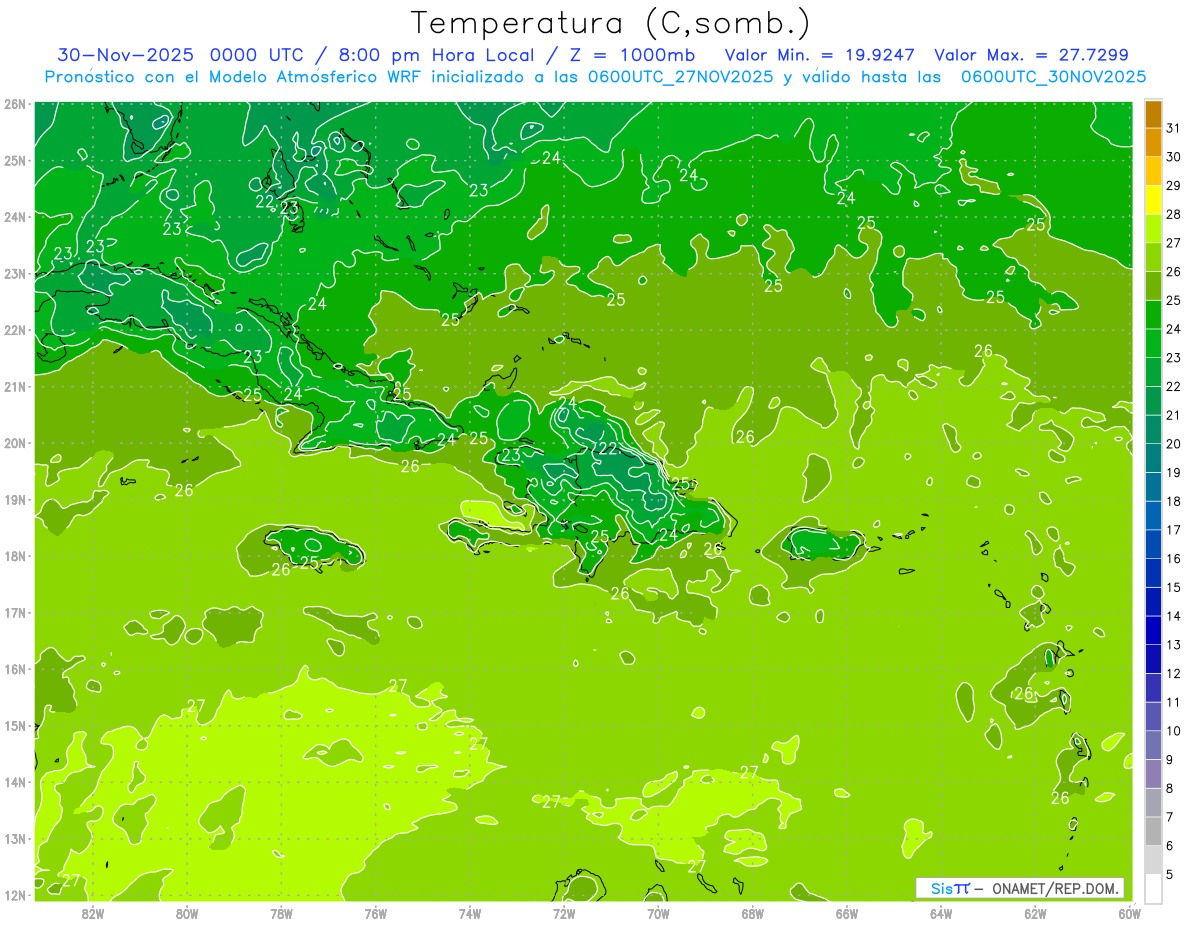
Task: Click the orange-brown band above 31 on colorbar
Action: tap(1153, 114)
